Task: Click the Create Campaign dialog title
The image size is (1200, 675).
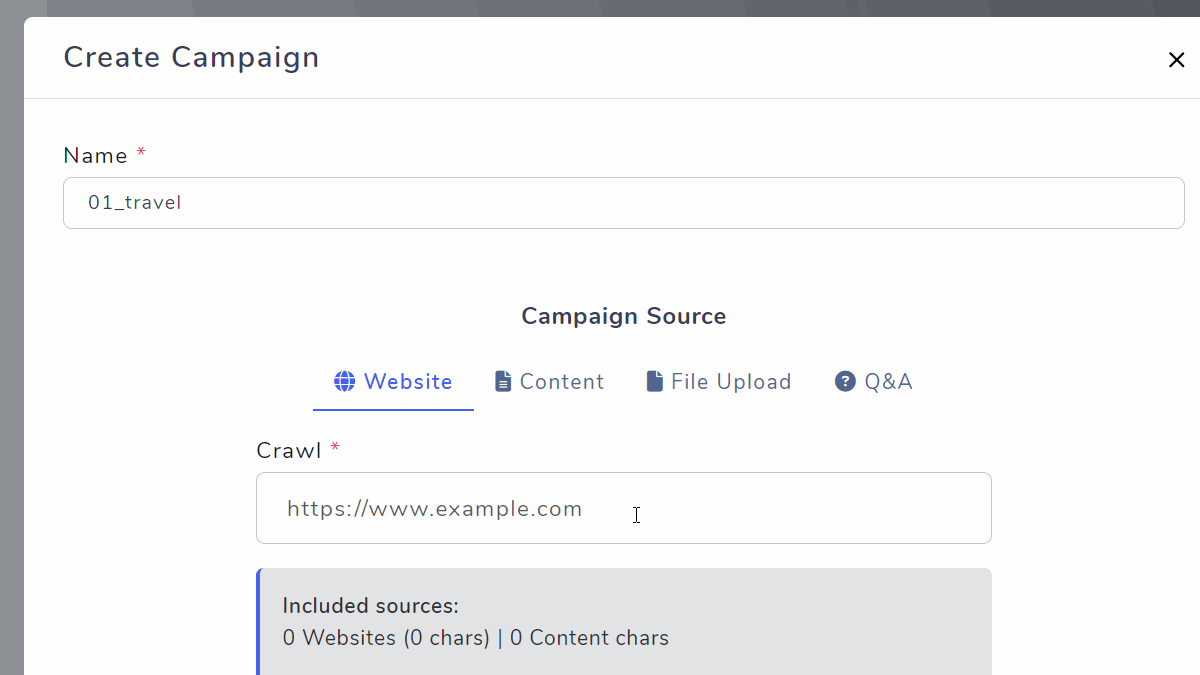Action: point(191,57)
